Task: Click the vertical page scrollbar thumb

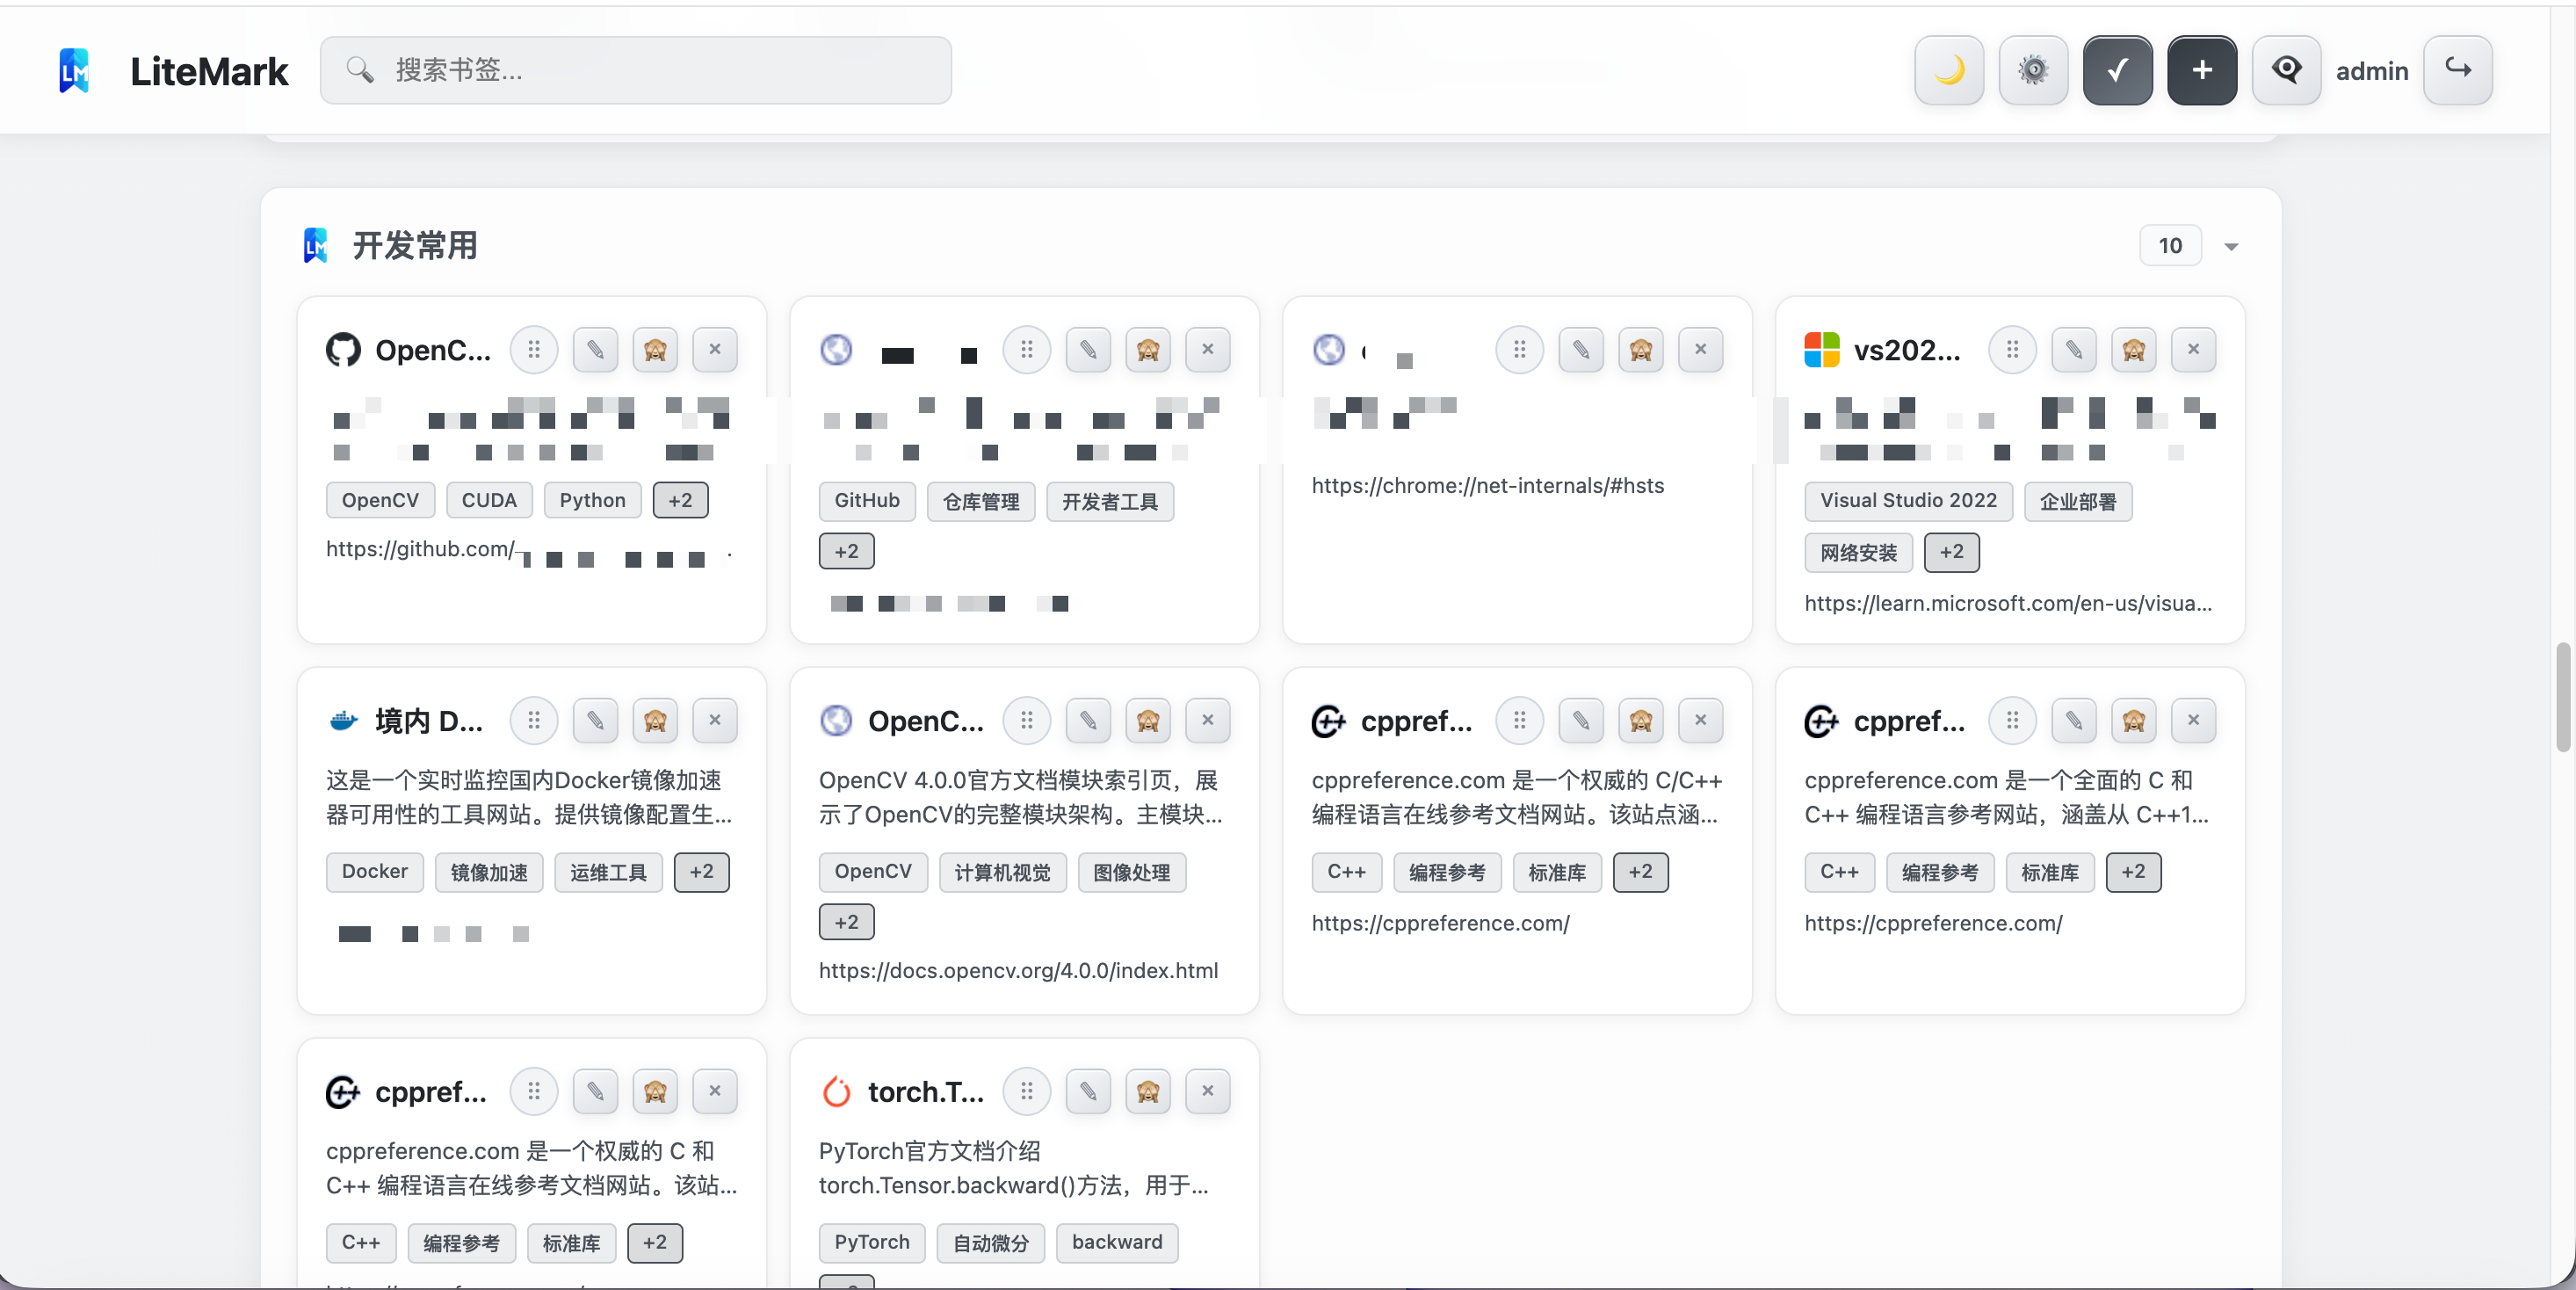Action: (2563, 696)
